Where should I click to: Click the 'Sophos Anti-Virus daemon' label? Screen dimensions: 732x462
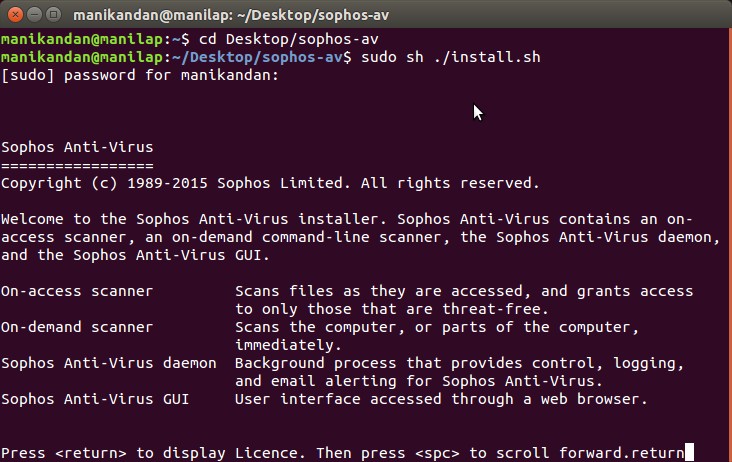point(109,363)
